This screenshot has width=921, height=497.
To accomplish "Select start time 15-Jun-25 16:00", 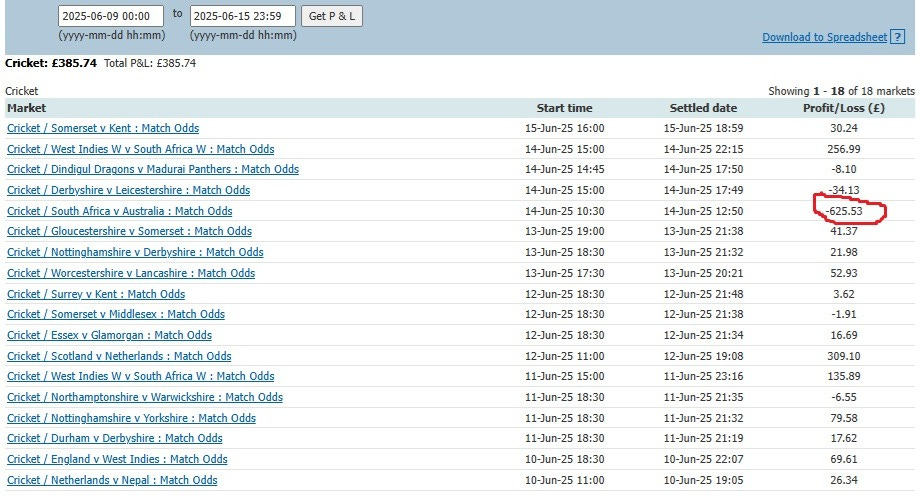I will (564, 128).
